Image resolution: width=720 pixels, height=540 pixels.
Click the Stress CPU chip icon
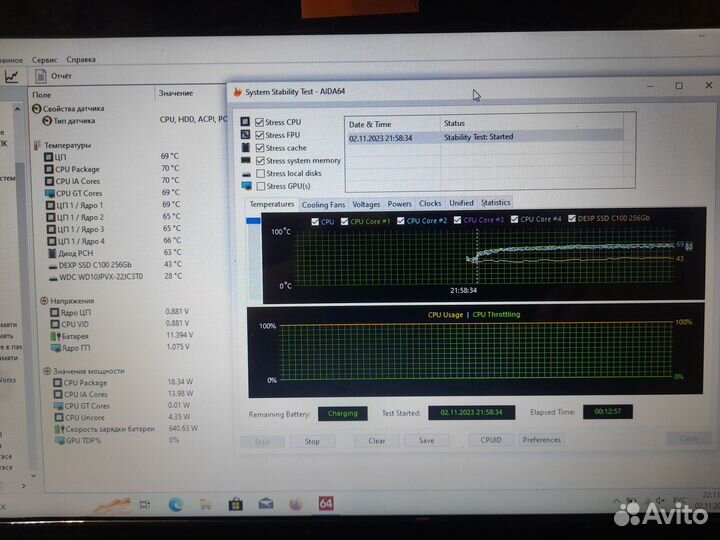[245, 122]
